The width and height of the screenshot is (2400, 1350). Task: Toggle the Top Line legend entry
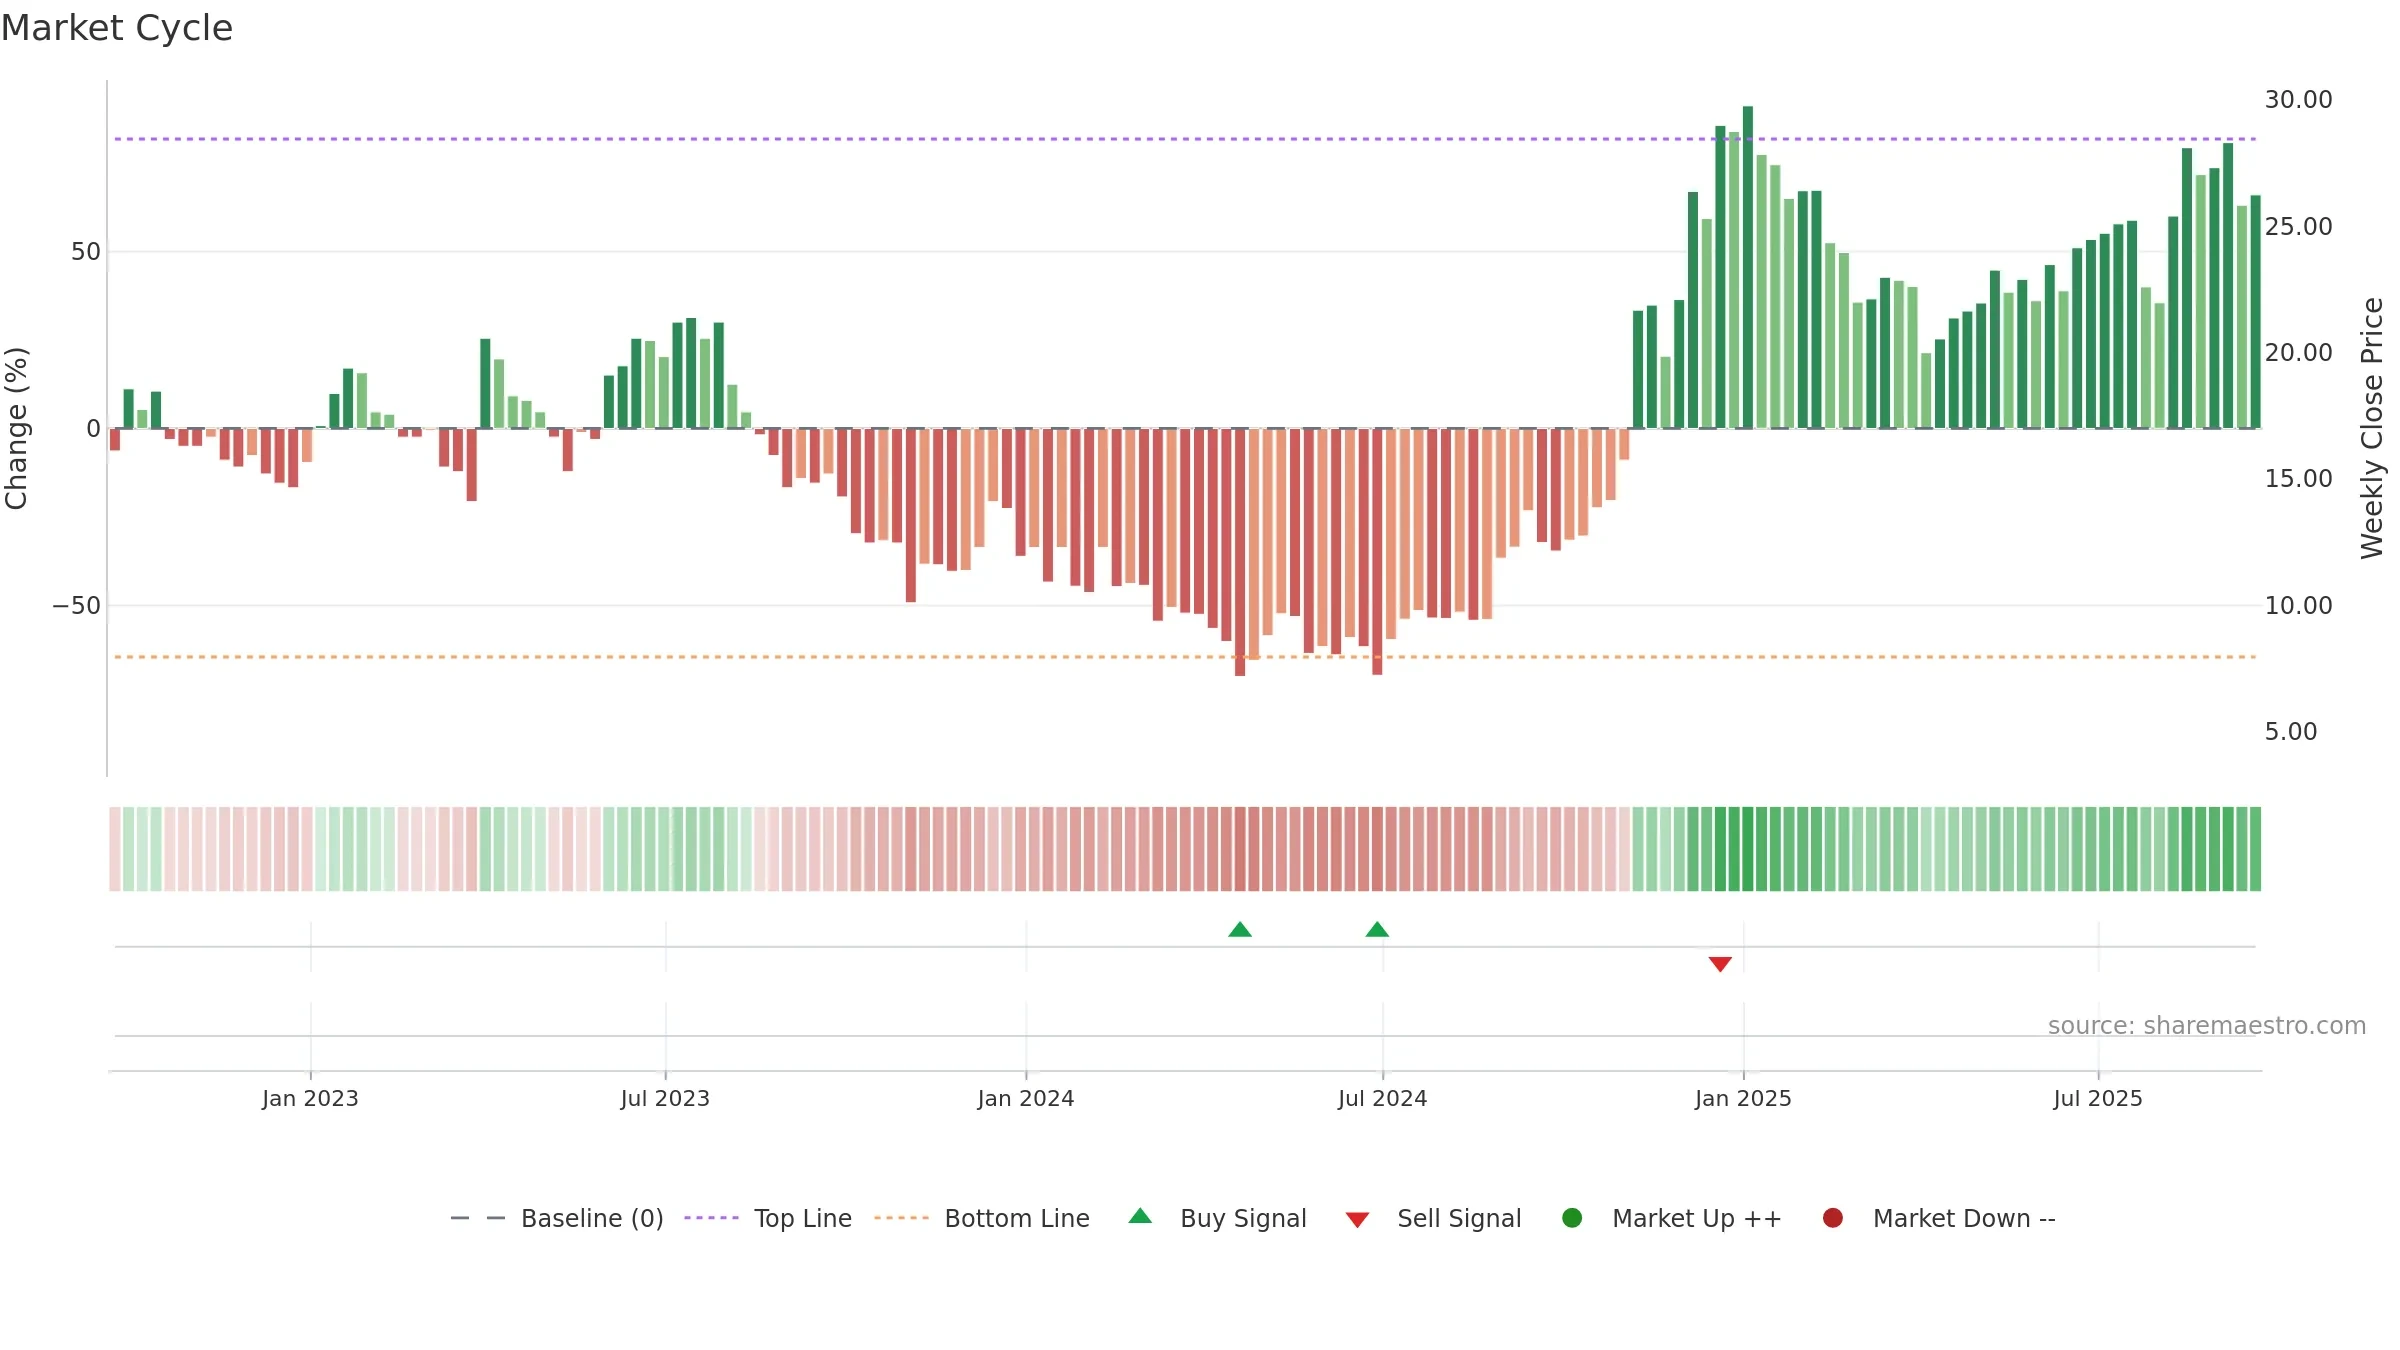(768, 1218)
